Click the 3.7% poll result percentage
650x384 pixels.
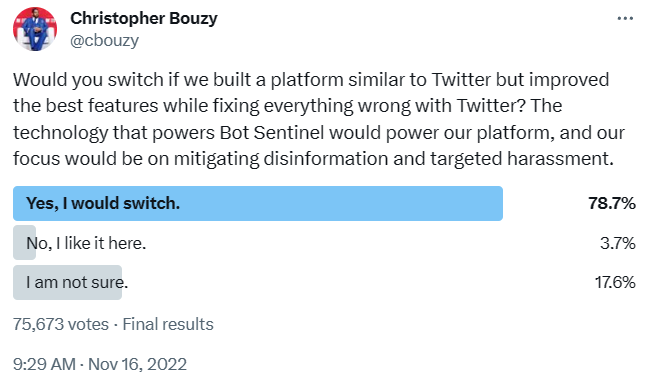point(618,243)
